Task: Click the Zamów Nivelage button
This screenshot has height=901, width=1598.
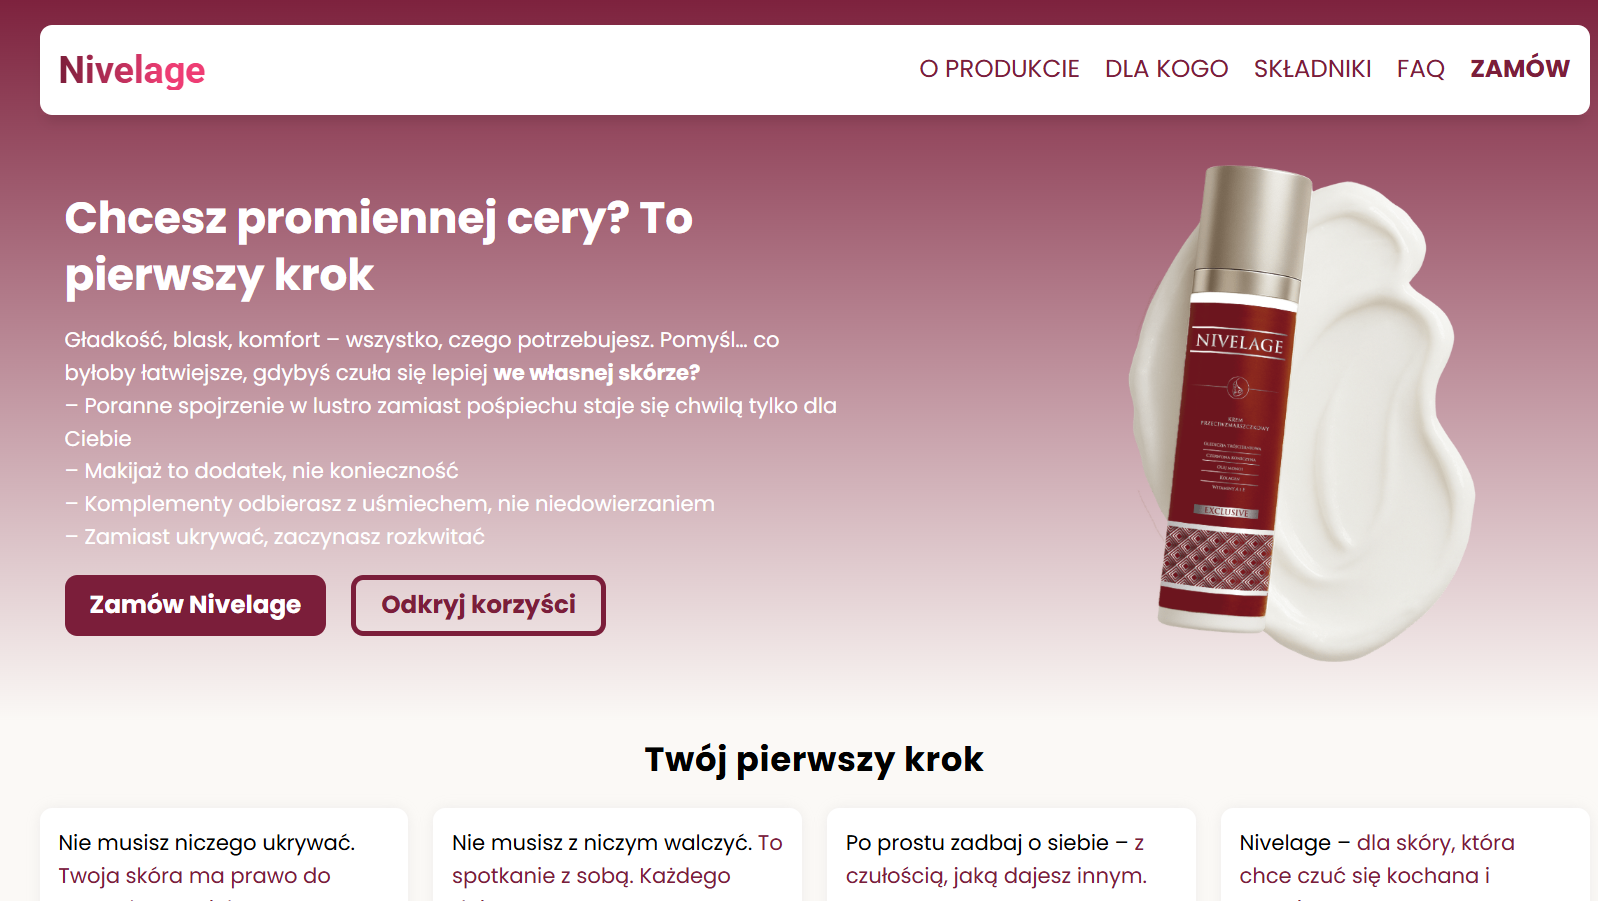Action: click(x=195, y=605)
